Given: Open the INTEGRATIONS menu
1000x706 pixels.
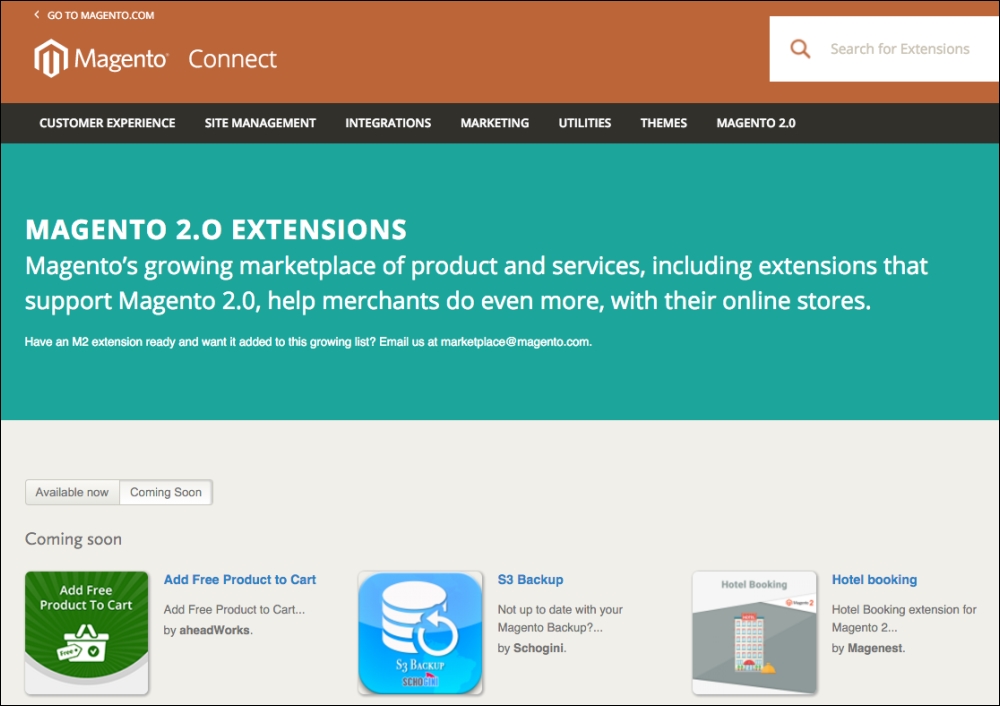Looking at the screenshot, I should click(388, 123).
